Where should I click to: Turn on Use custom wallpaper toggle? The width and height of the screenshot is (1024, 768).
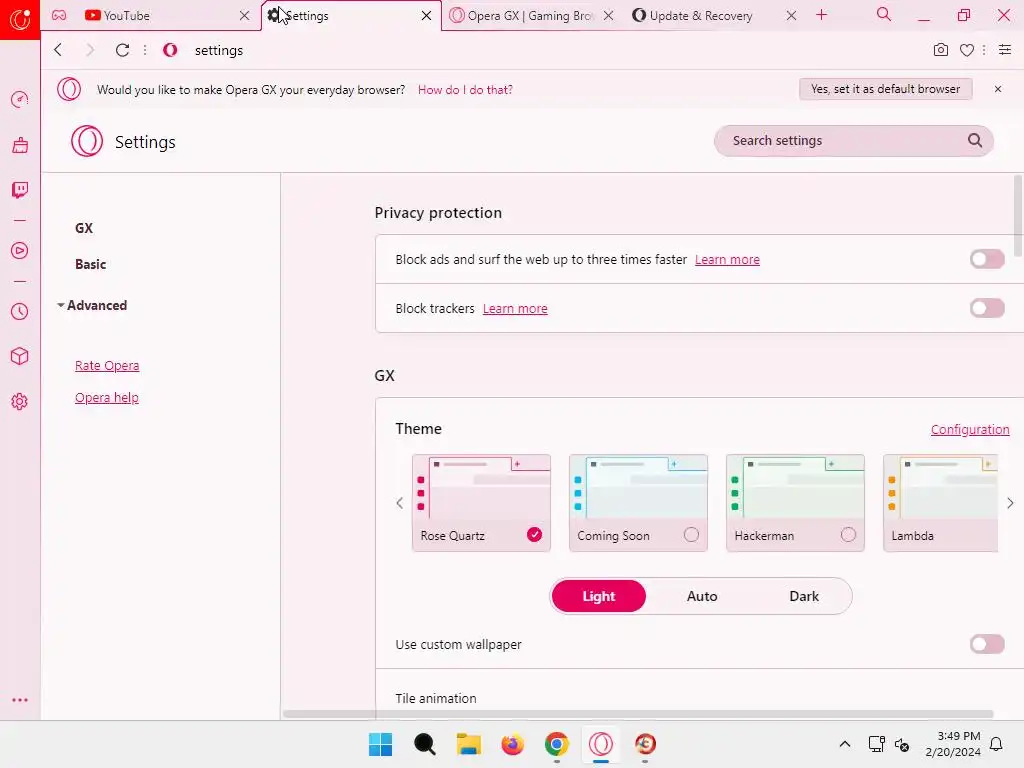987,645
